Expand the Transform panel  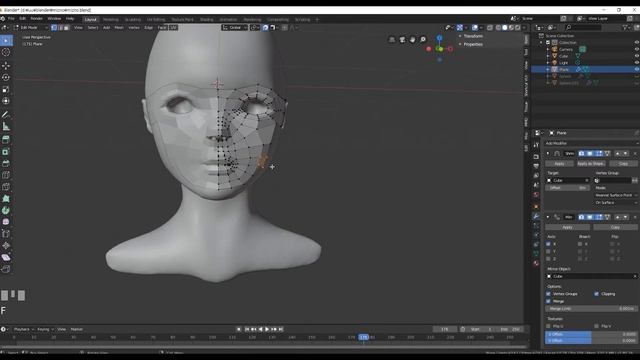(473, 36)
